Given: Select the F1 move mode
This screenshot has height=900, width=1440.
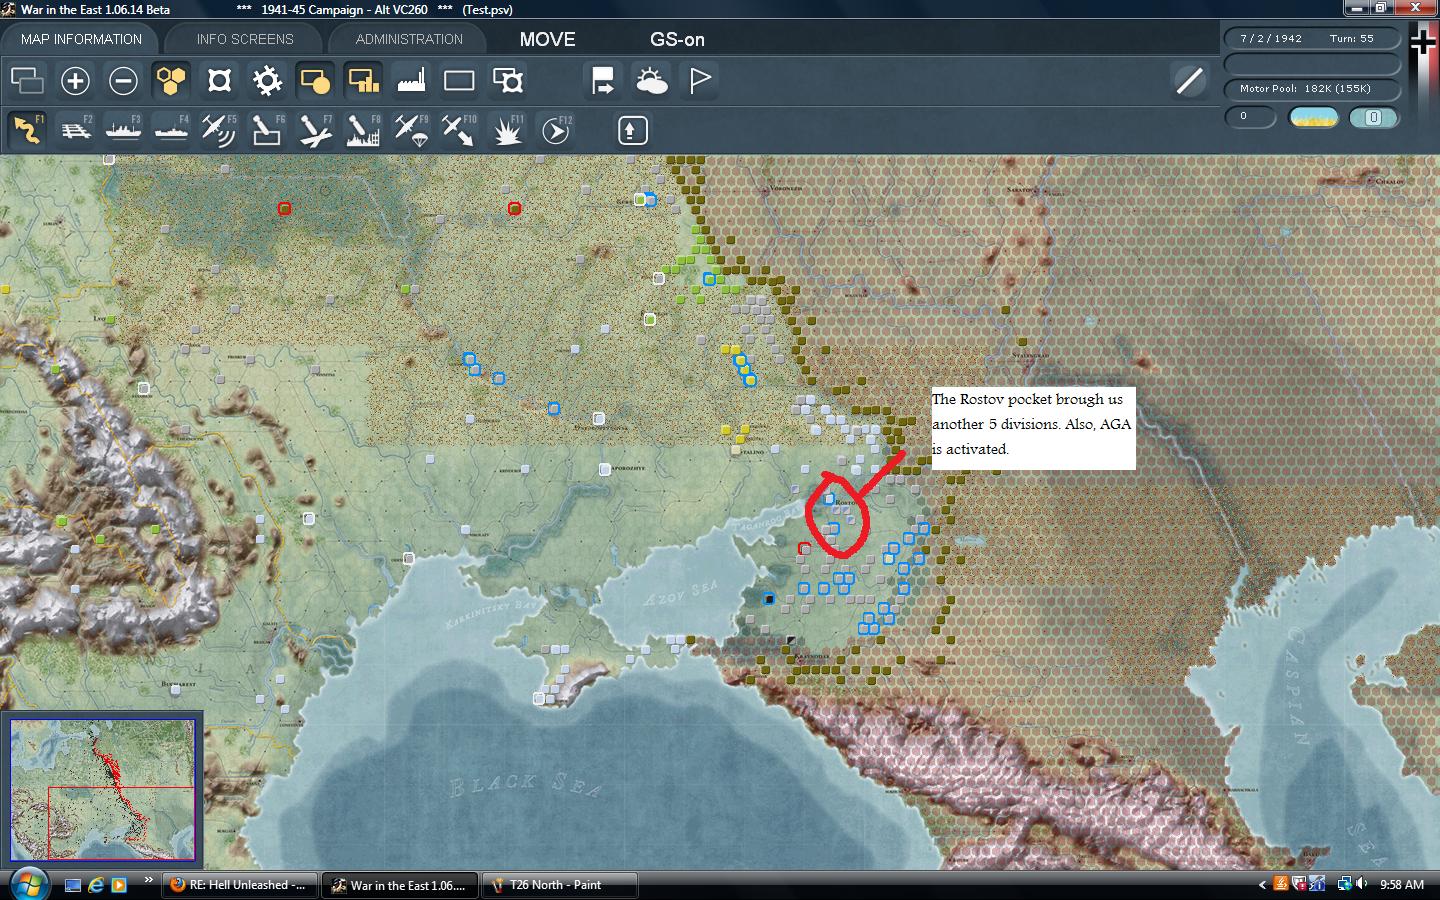Looking at the screenshot, I should [27, 130].
